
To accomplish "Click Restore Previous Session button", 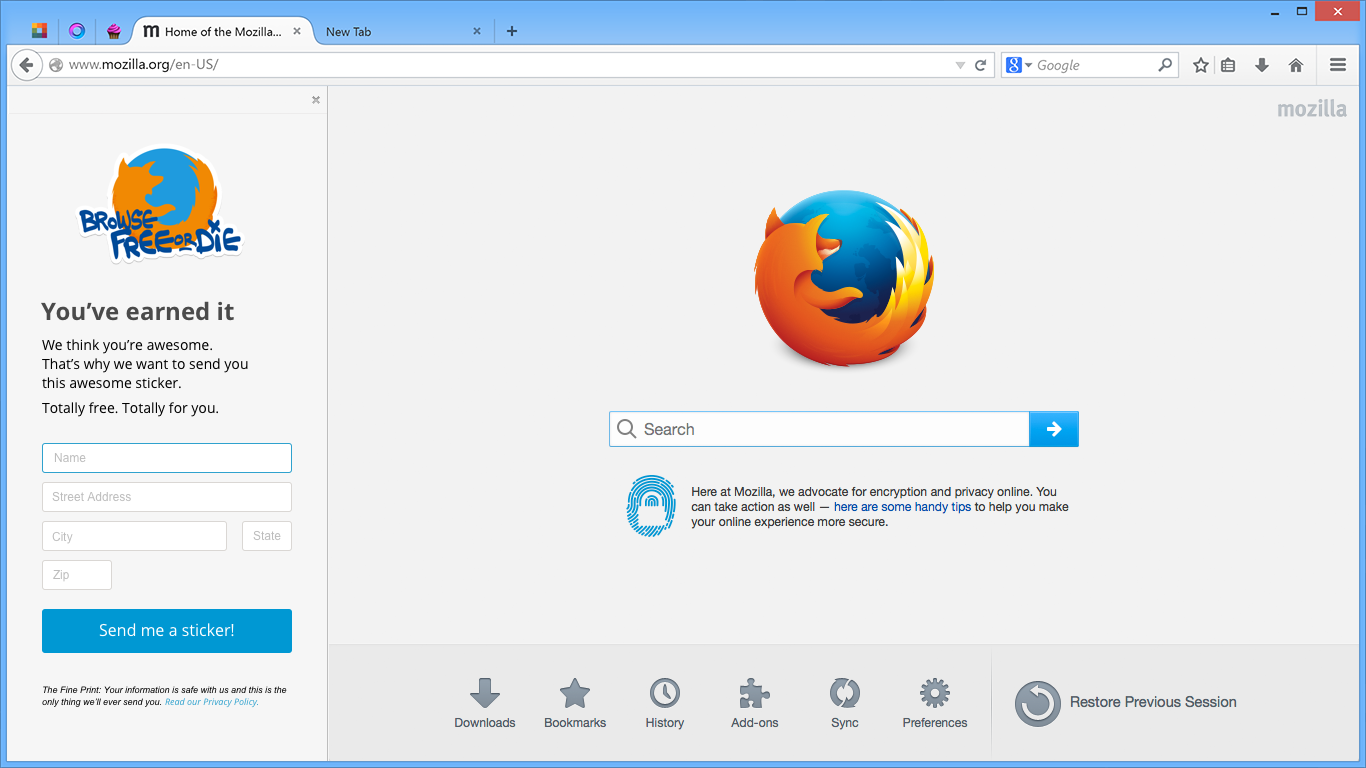I will (x=1126, y=703).
